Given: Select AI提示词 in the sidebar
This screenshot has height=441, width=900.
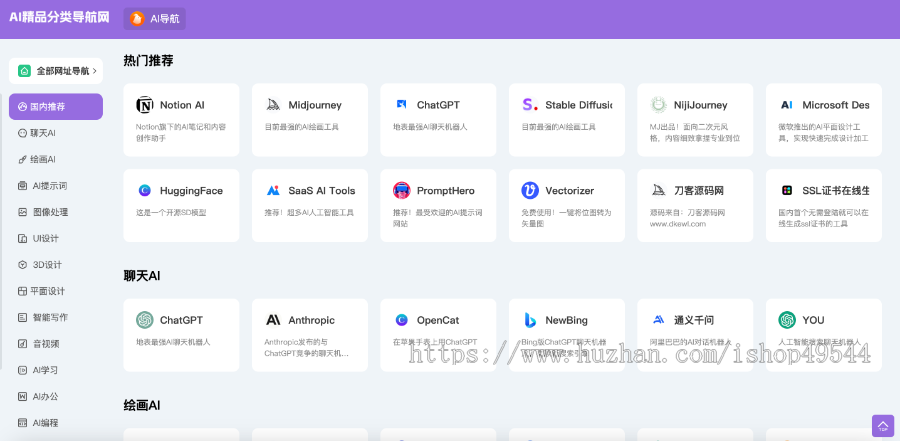Looking at the screenshot, I should point(45,185).
